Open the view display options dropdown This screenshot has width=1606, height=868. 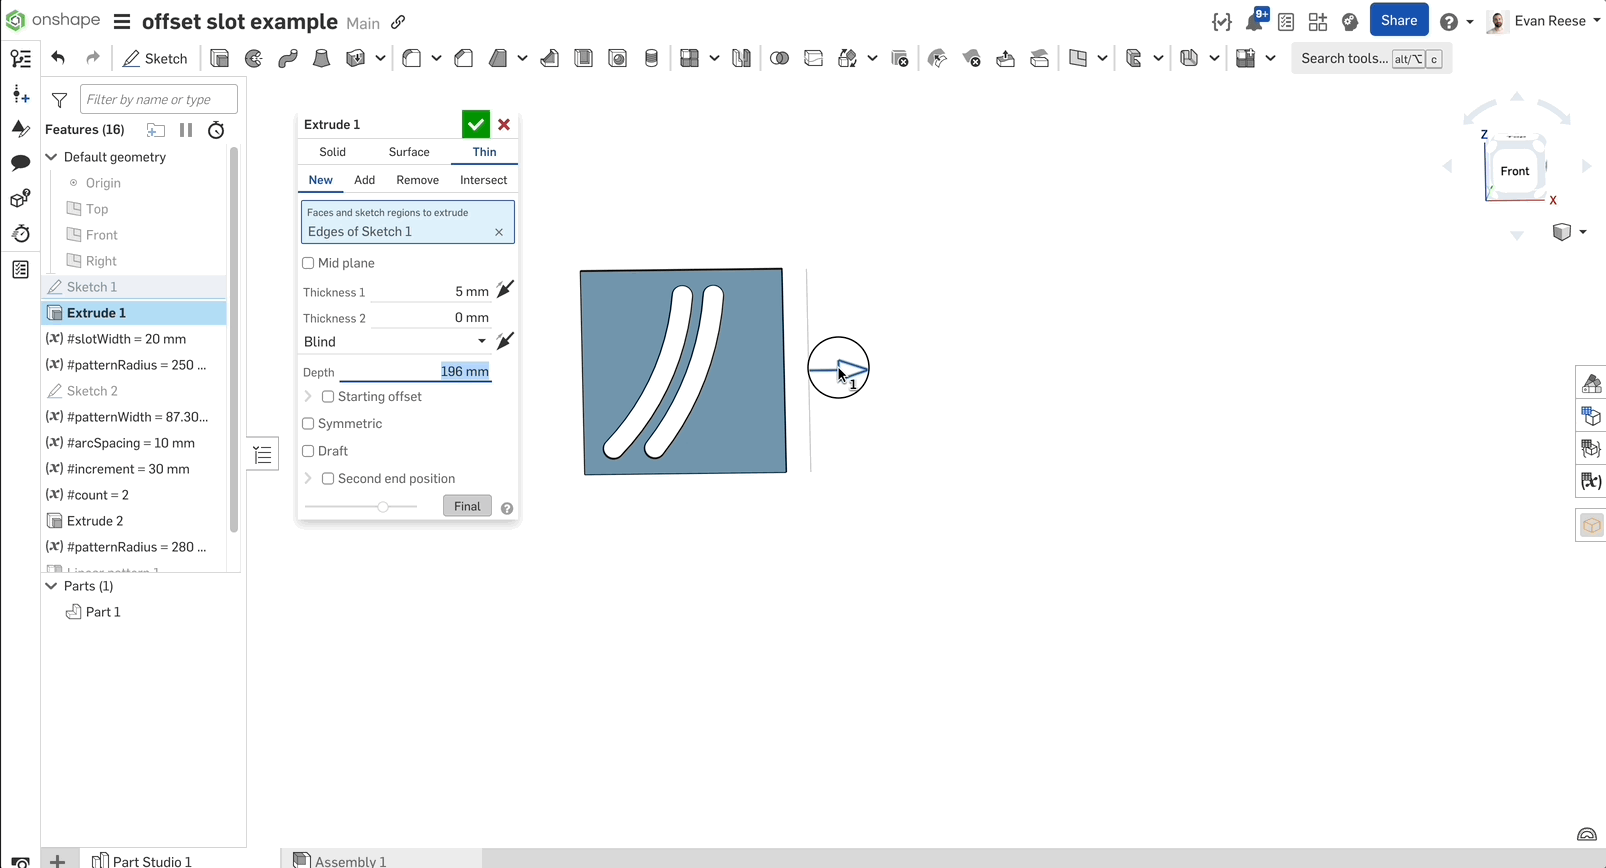tap(1570, 232)
